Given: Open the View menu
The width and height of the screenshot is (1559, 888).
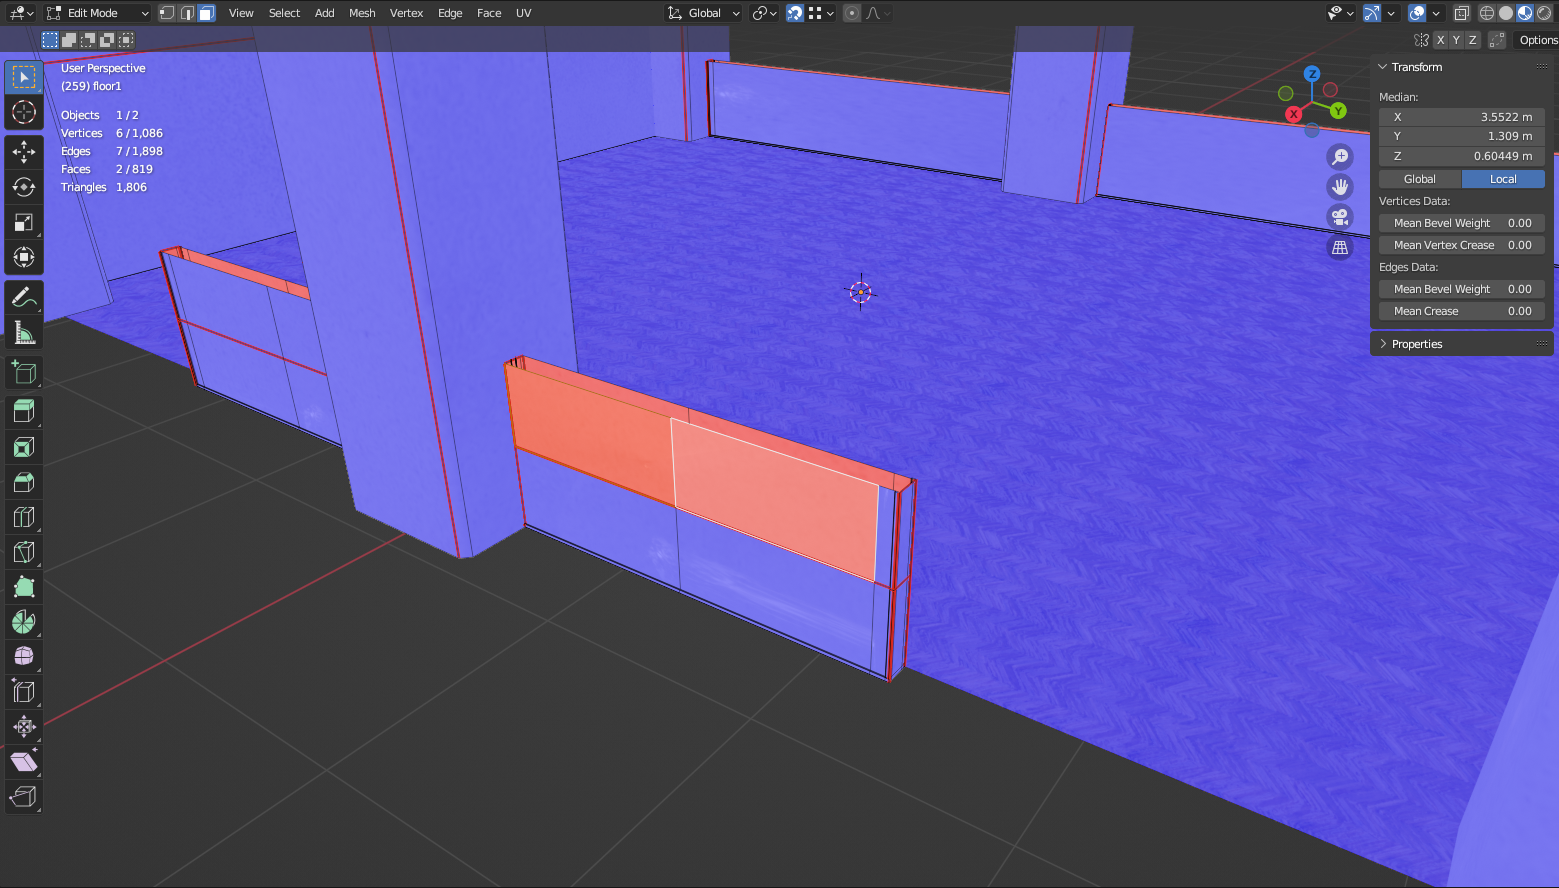Looking at the screenshot, I should pyautogui.click(x=241, y=13).
